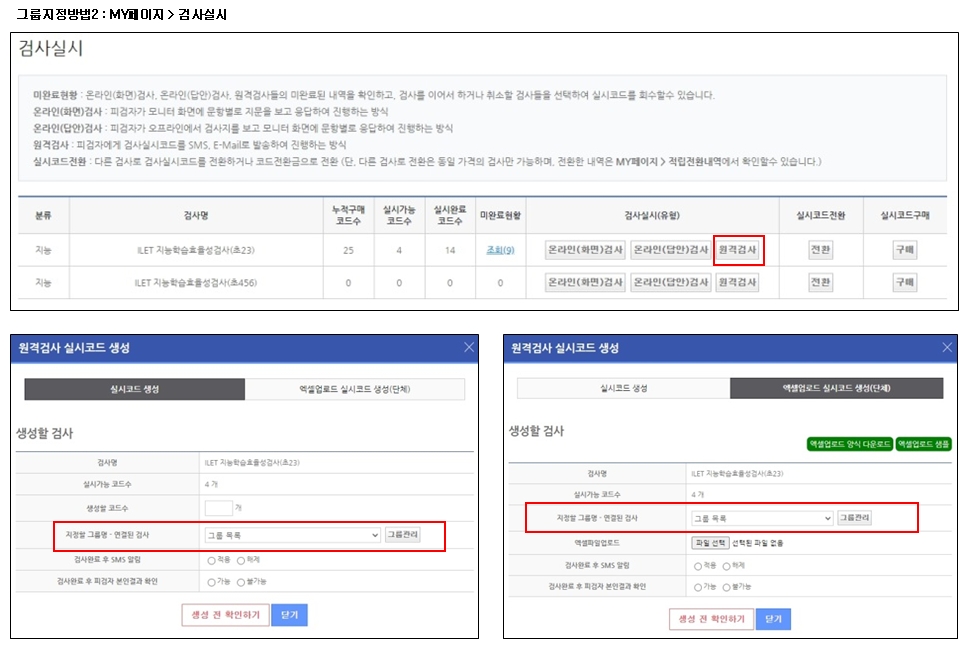The width and height of the screenshot is (969, 658).
Task: Click 구매 button in the 초456 row
Action: coord(905,283)
